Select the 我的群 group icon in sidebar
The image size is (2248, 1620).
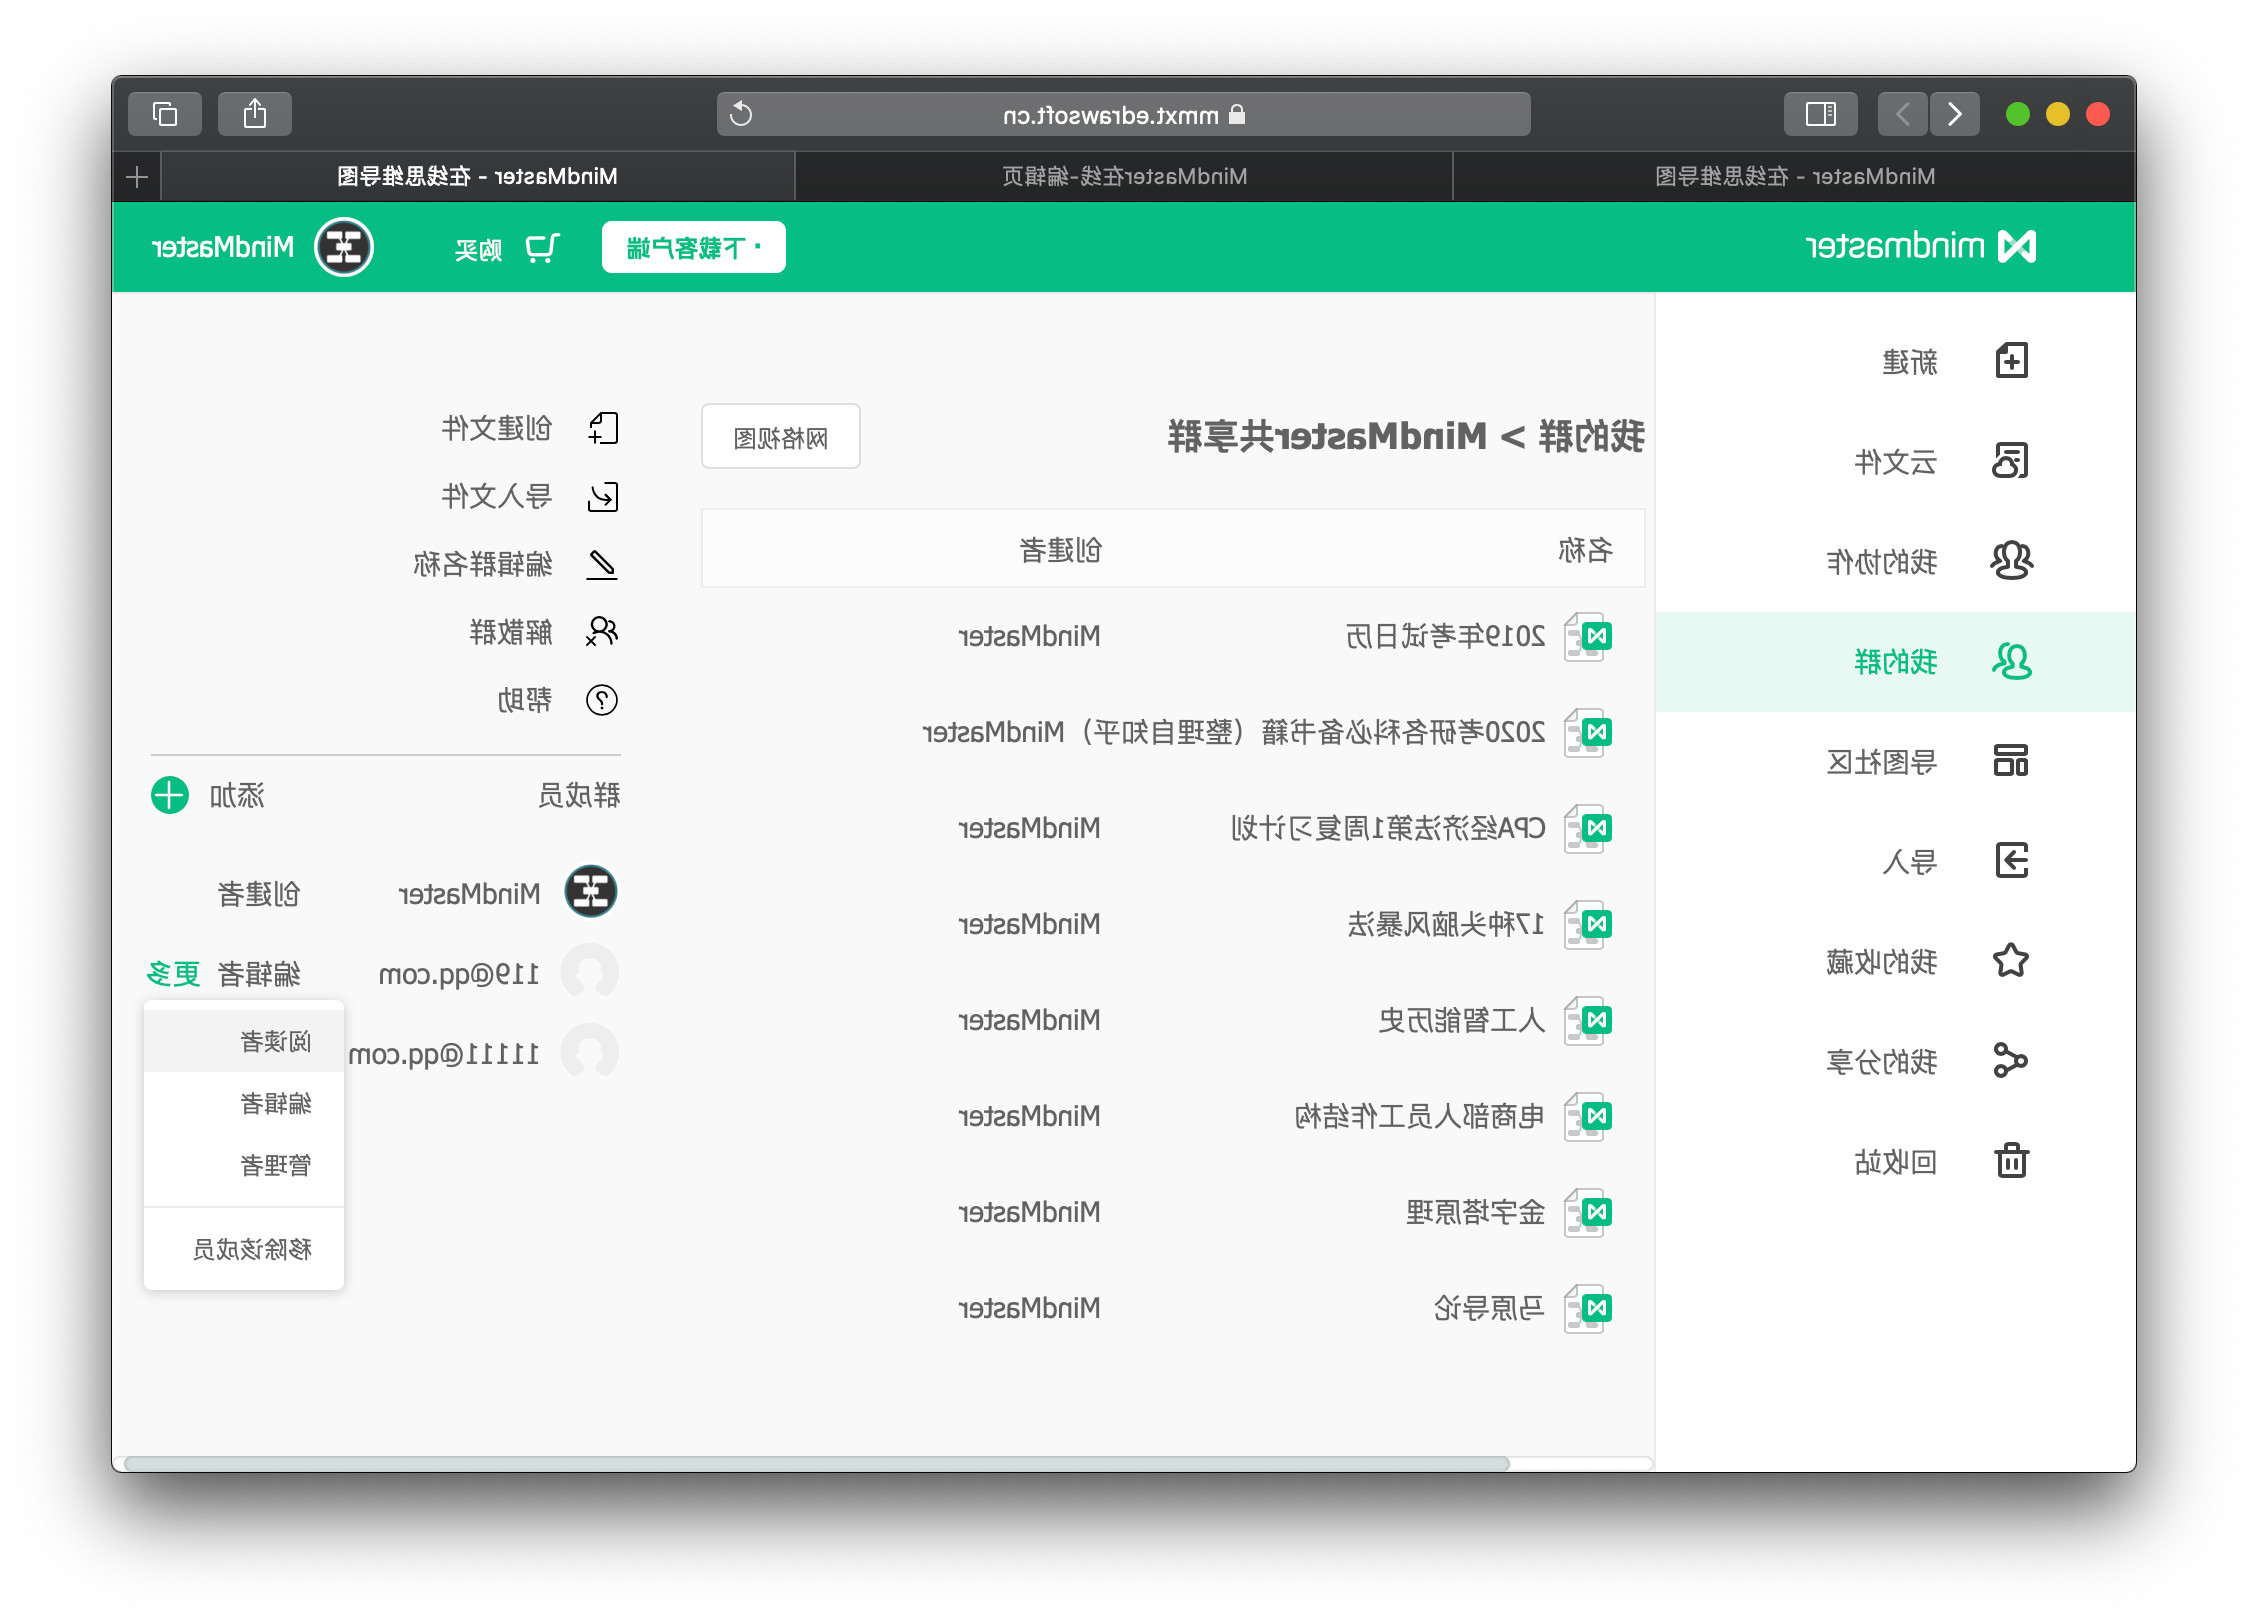[x=2011, y=661]
